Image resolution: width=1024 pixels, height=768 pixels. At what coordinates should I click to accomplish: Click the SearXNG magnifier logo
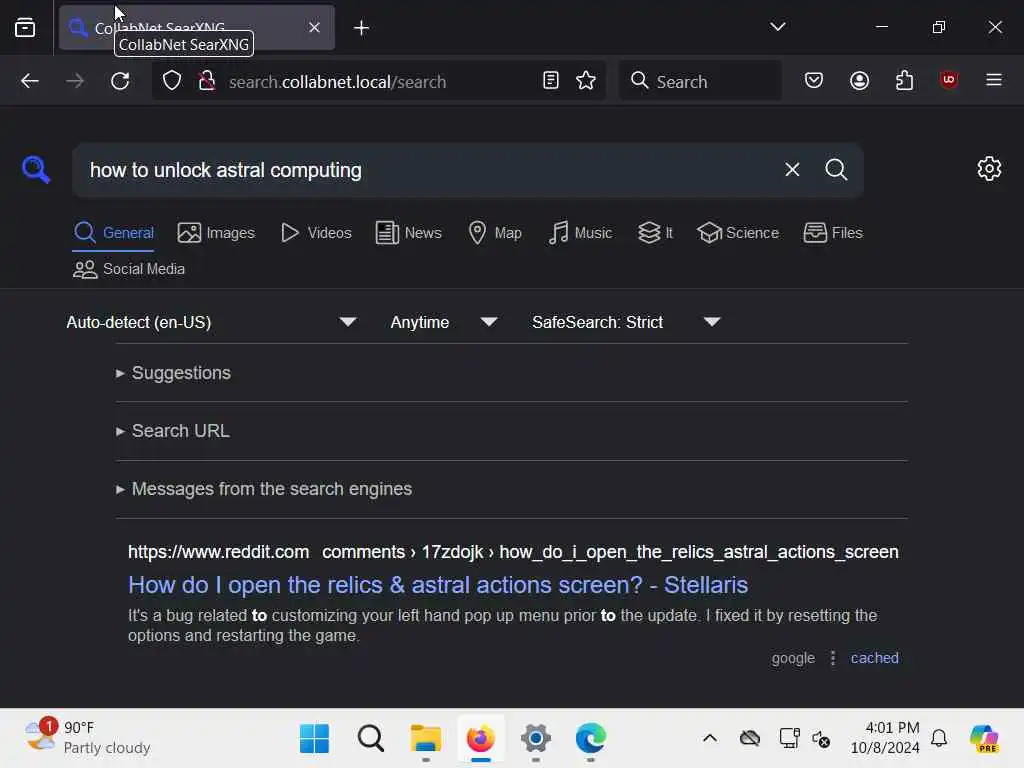pyautogui.click(x=35, y=170)
